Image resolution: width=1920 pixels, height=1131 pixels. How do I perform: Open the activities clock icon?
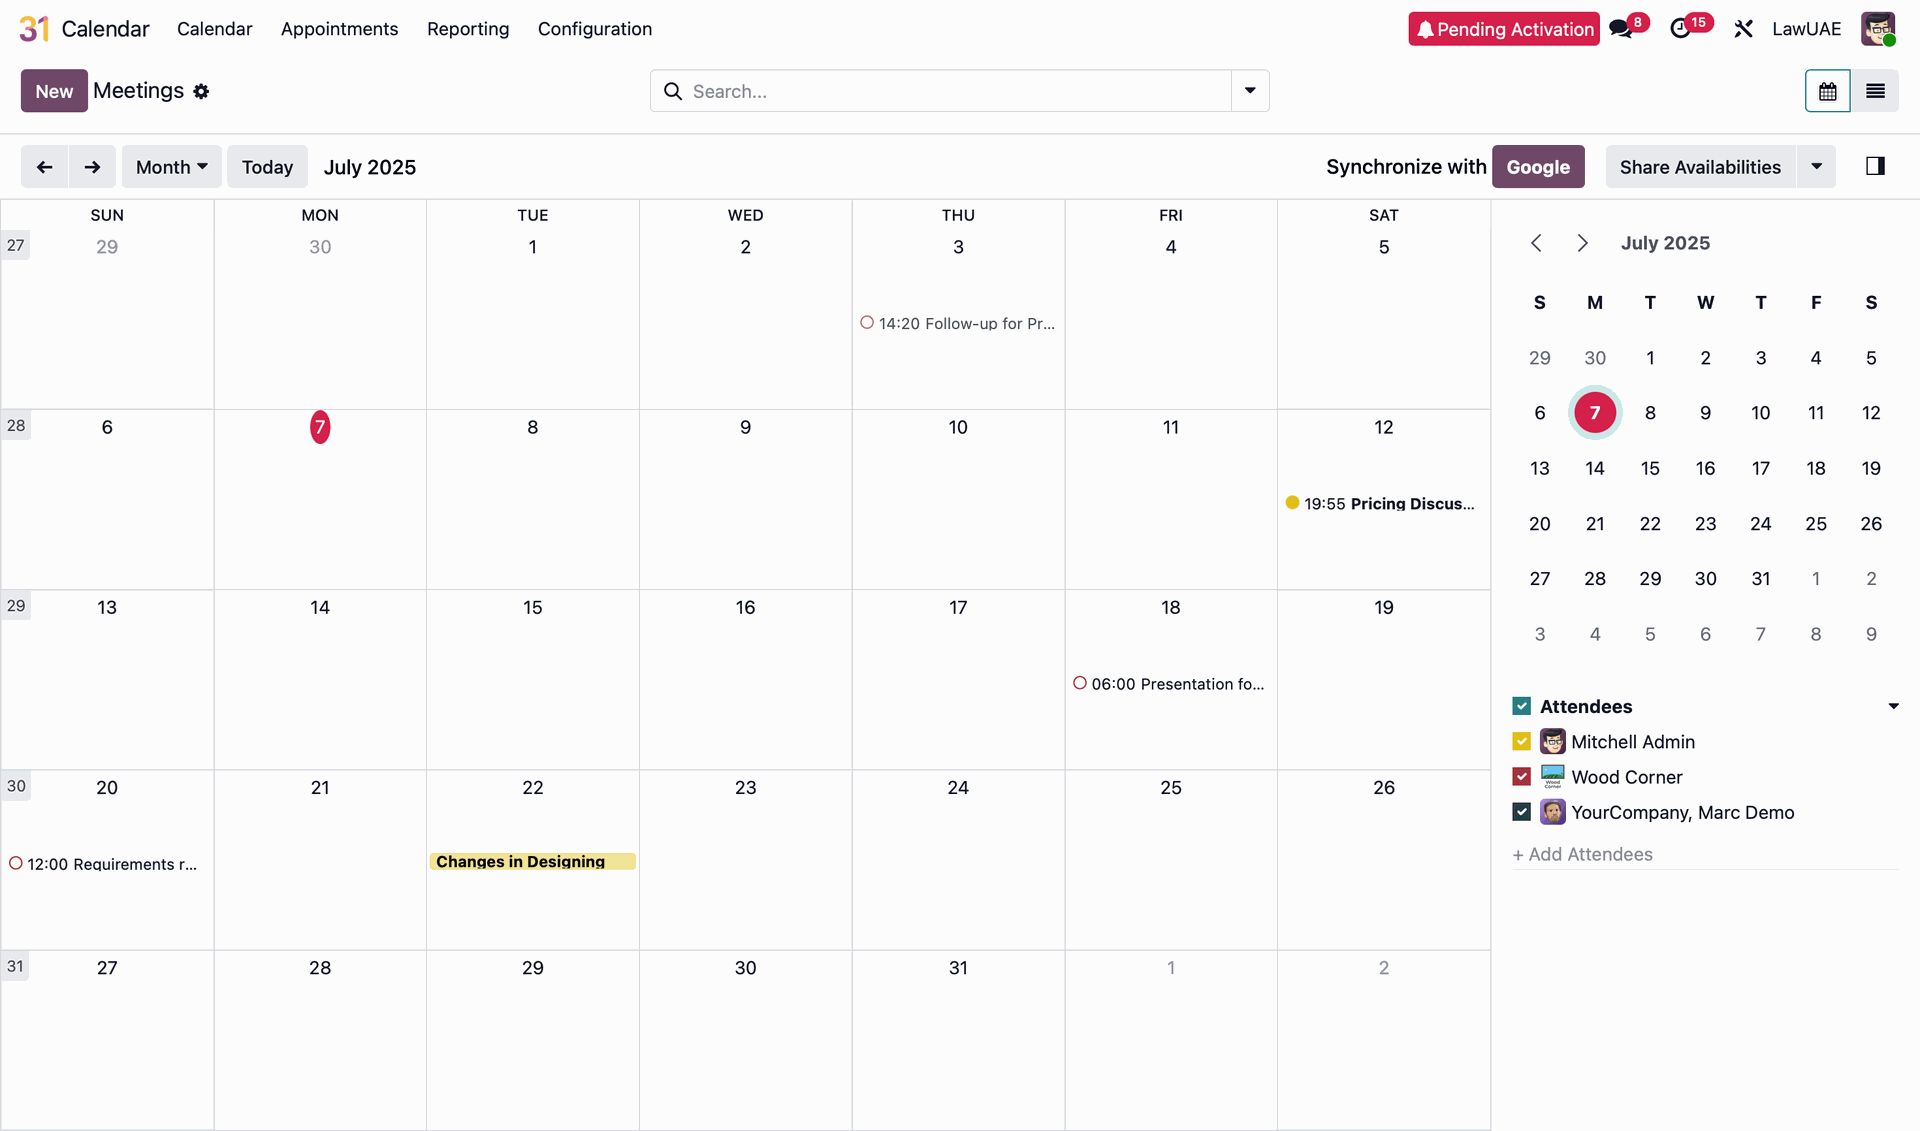point(1681,29)
